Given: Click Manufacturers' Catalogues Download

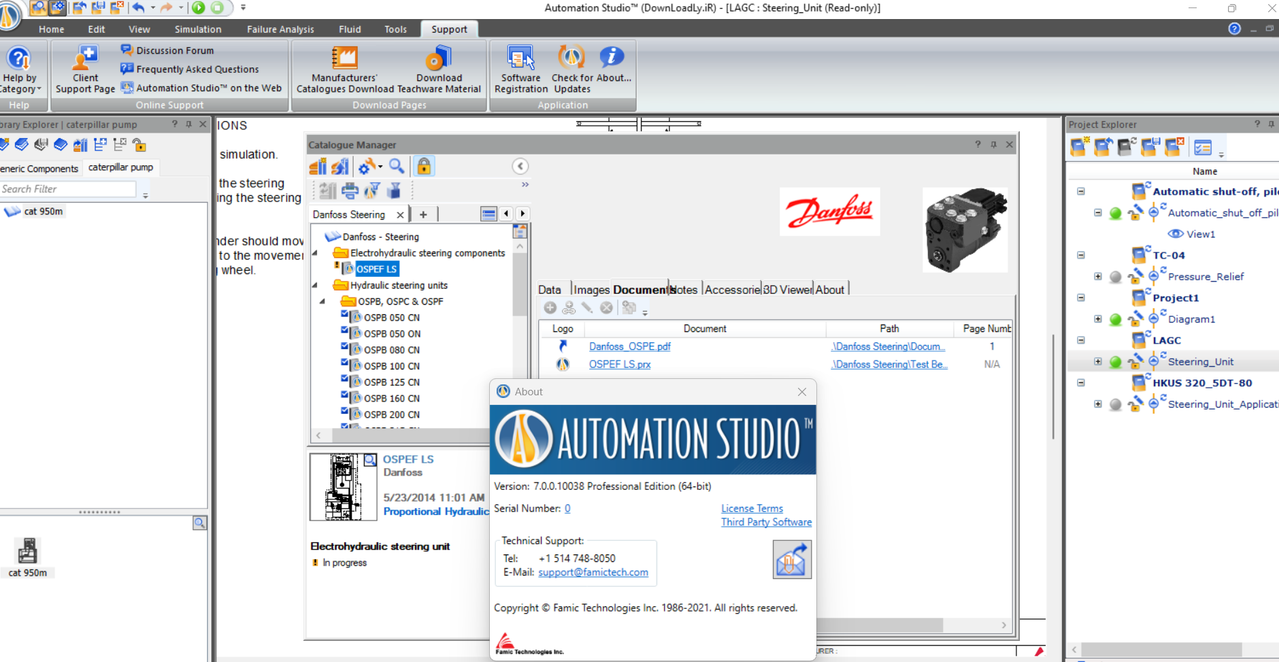Looking at the screenshot, I should pyautogui.click(x=345, y=70).
